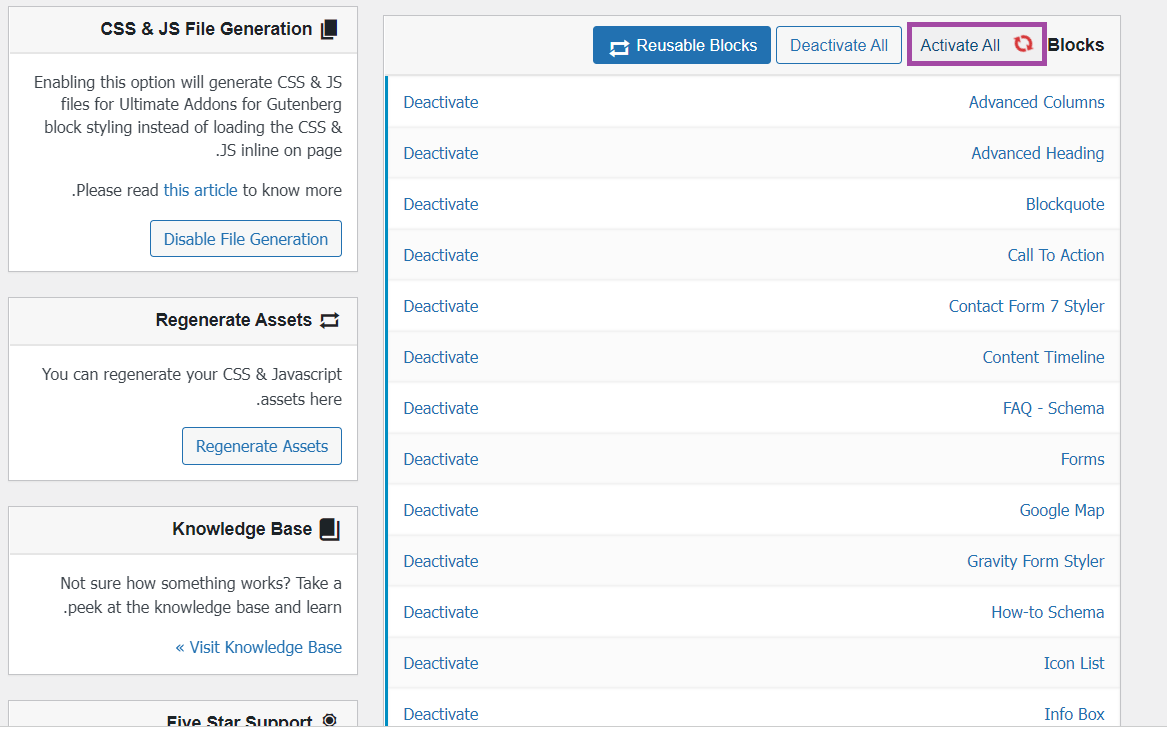Open the Advanced Heading block link

point(1037,153)
